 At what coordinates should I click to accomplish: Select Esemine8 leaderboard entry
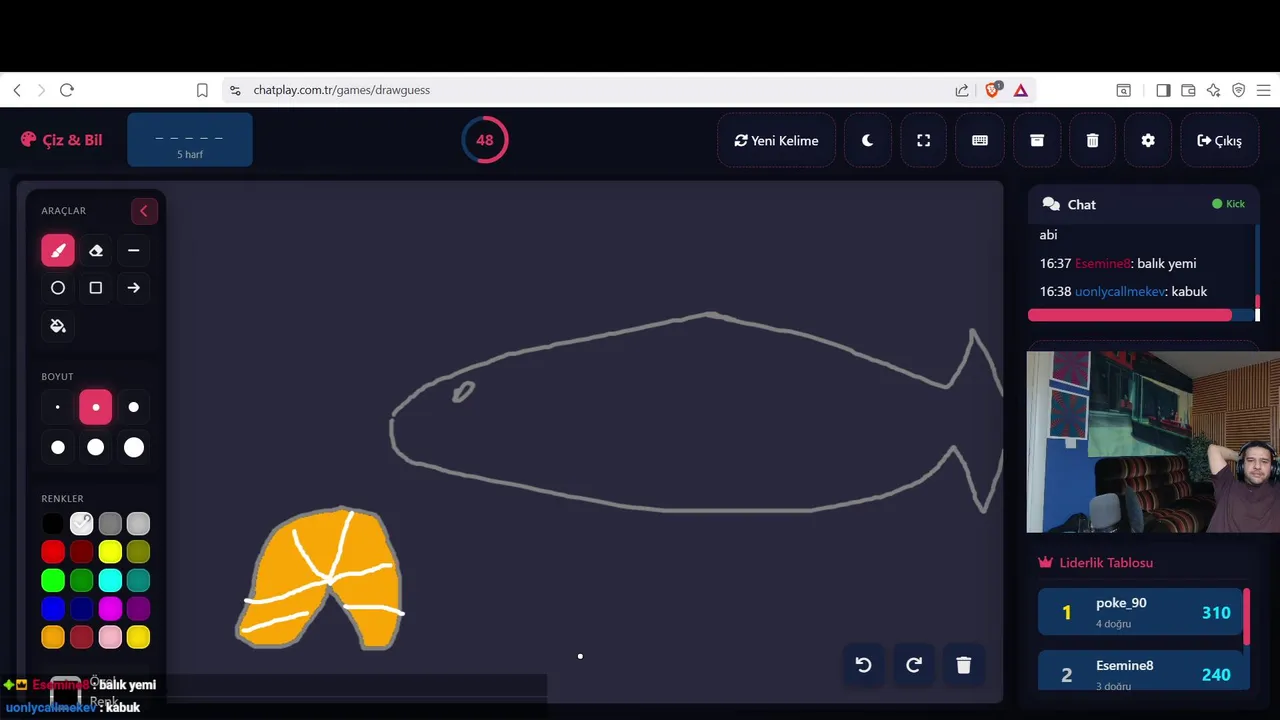click(x=1140, y=670)
